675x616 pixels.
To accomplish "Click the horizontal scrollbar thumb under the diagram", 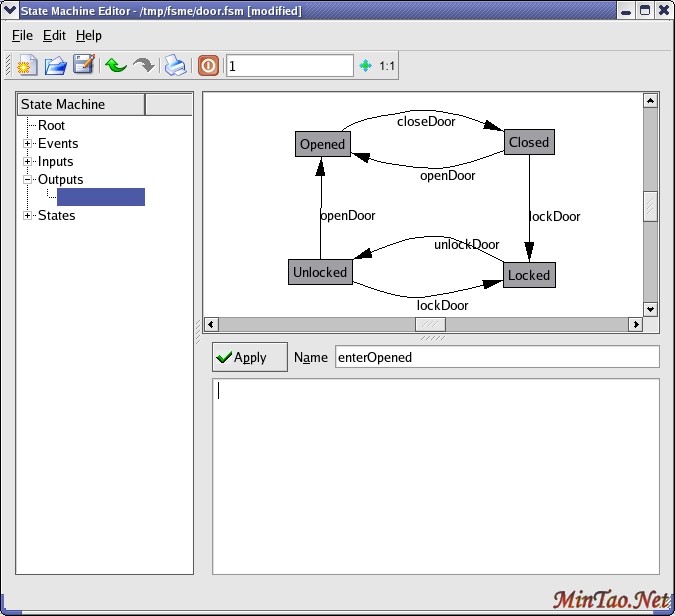I will [430, 325].
